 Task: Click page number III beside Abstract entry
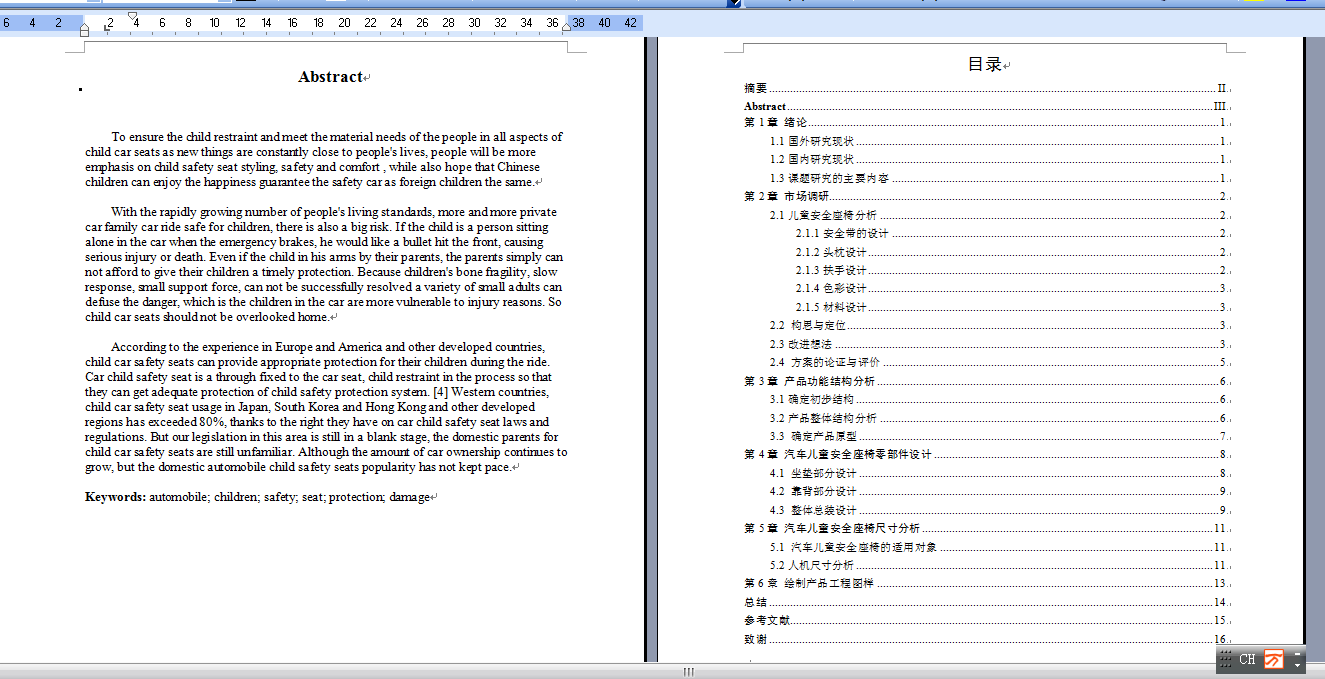[x=1220, y=106]
